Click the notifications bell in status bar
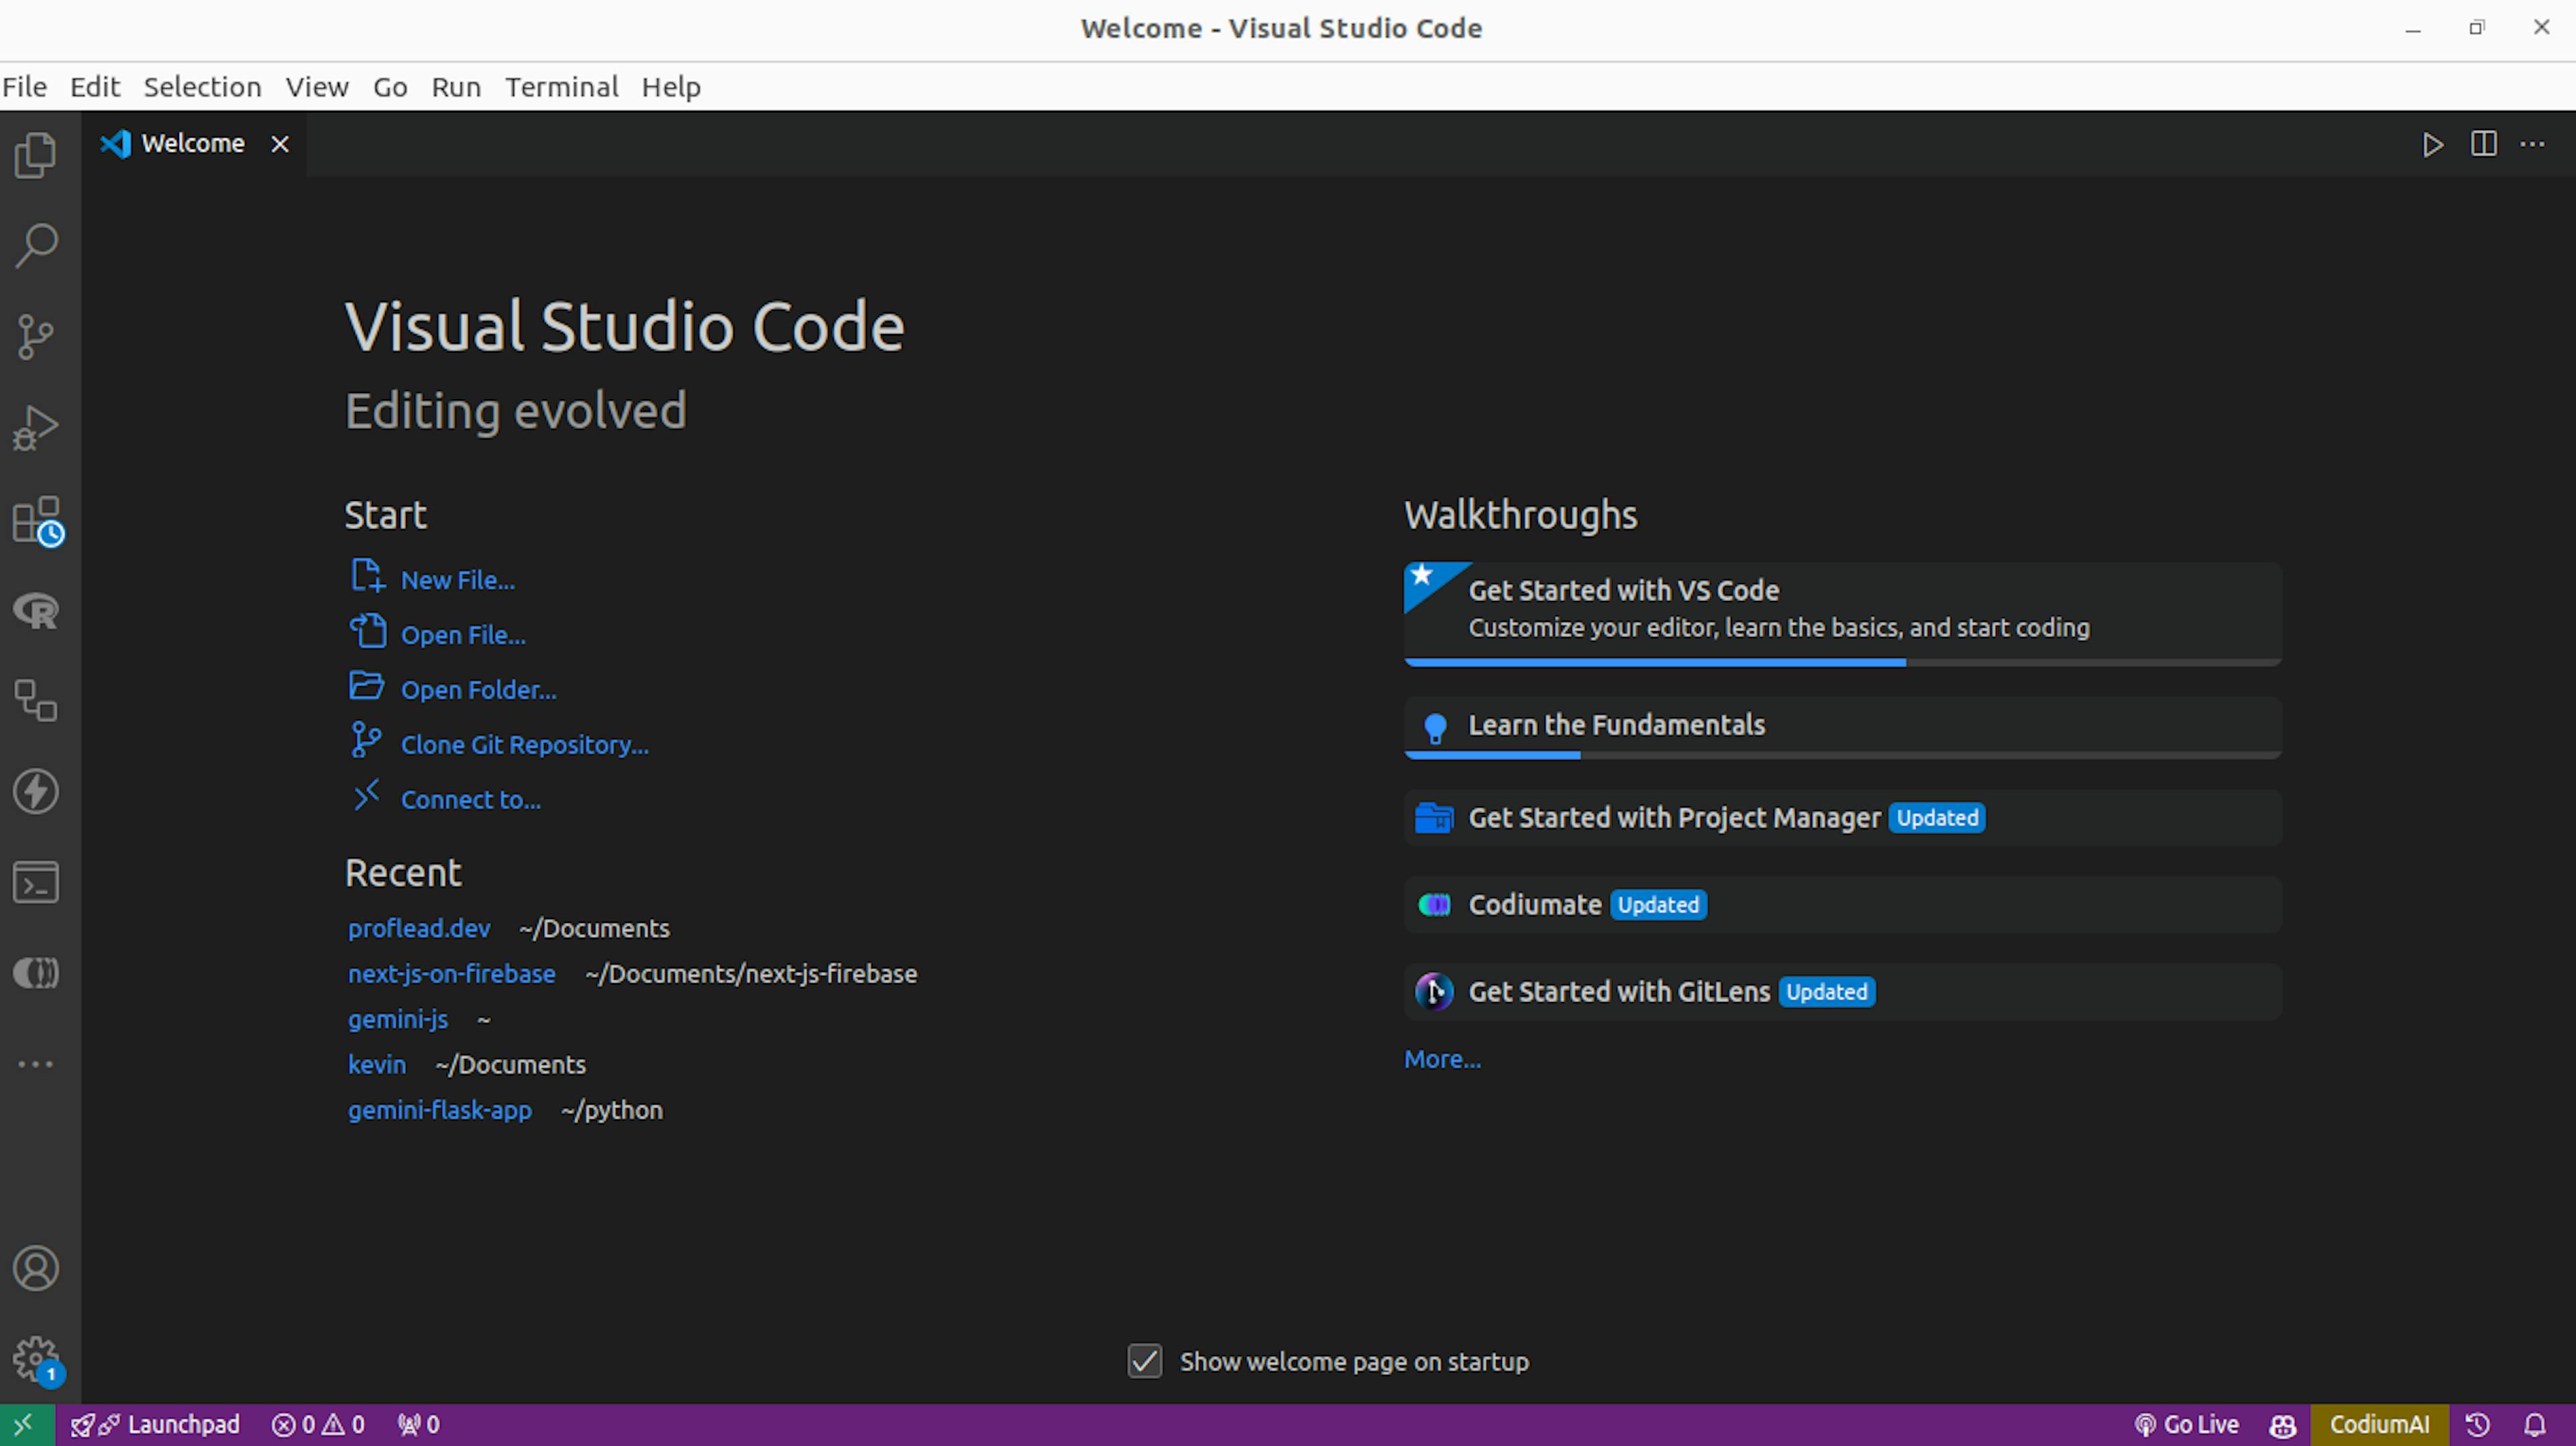The width and height of the screenshot is (2576, 1446). coord(2535,1424)
